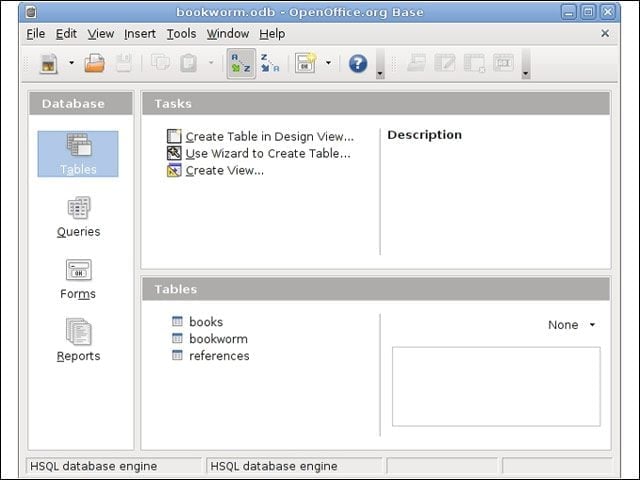Close the OpenOffice.org Base window

pos(607,12)
